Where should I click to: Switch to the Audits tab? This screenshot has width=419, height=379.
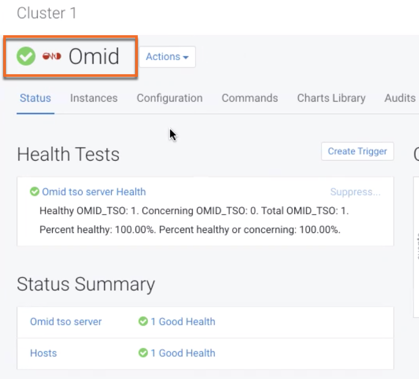(x=400, y=98)
